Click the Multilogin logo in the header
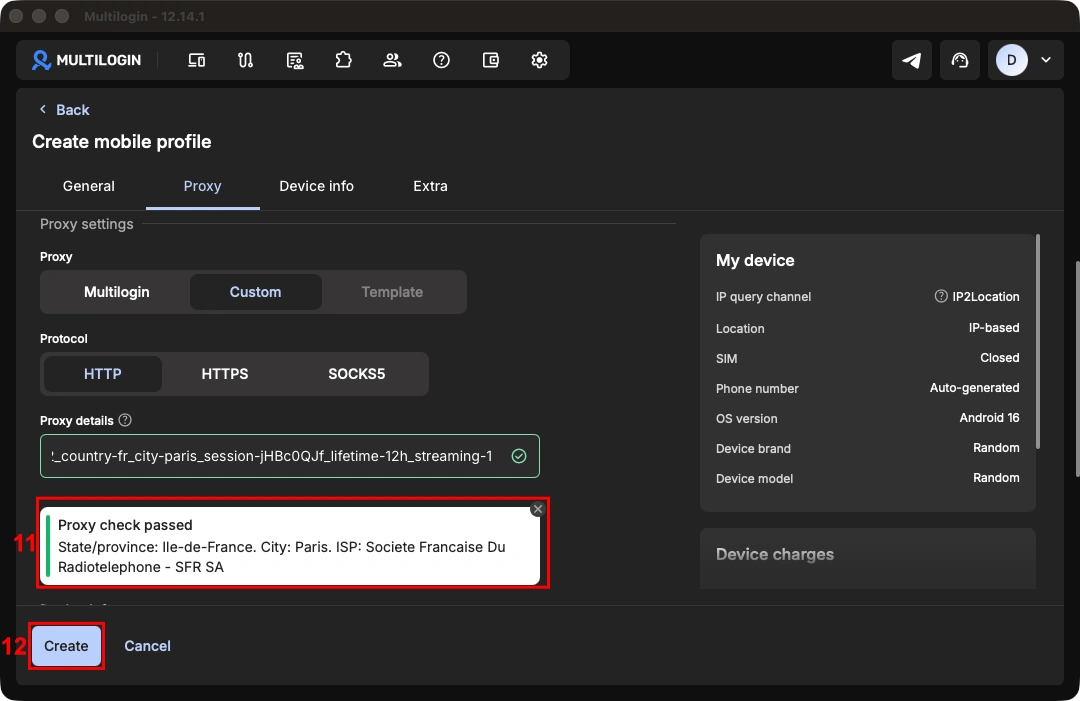1080x701 pixels. pos(86,60)
